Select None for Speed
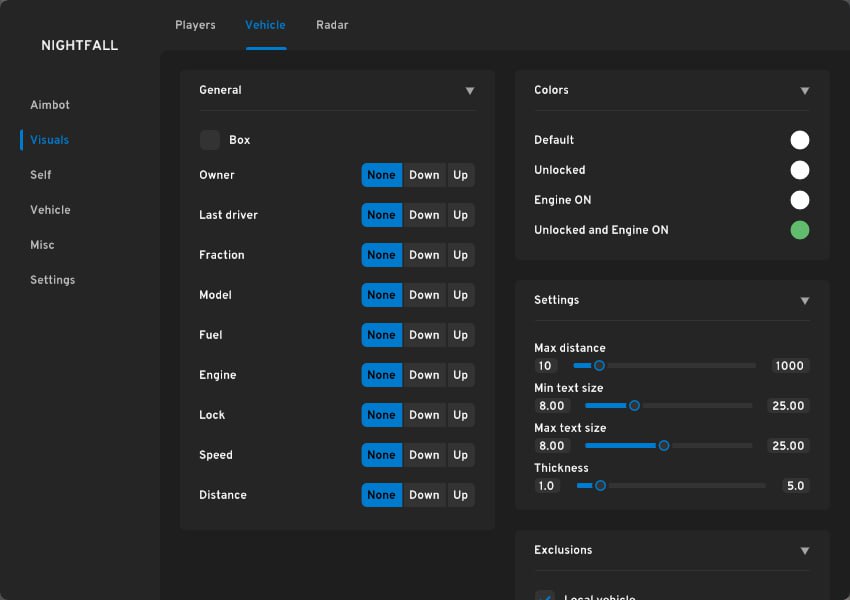The width and height of the screenshot is (850, 600). pyautogui.click(x=381, y=455)
